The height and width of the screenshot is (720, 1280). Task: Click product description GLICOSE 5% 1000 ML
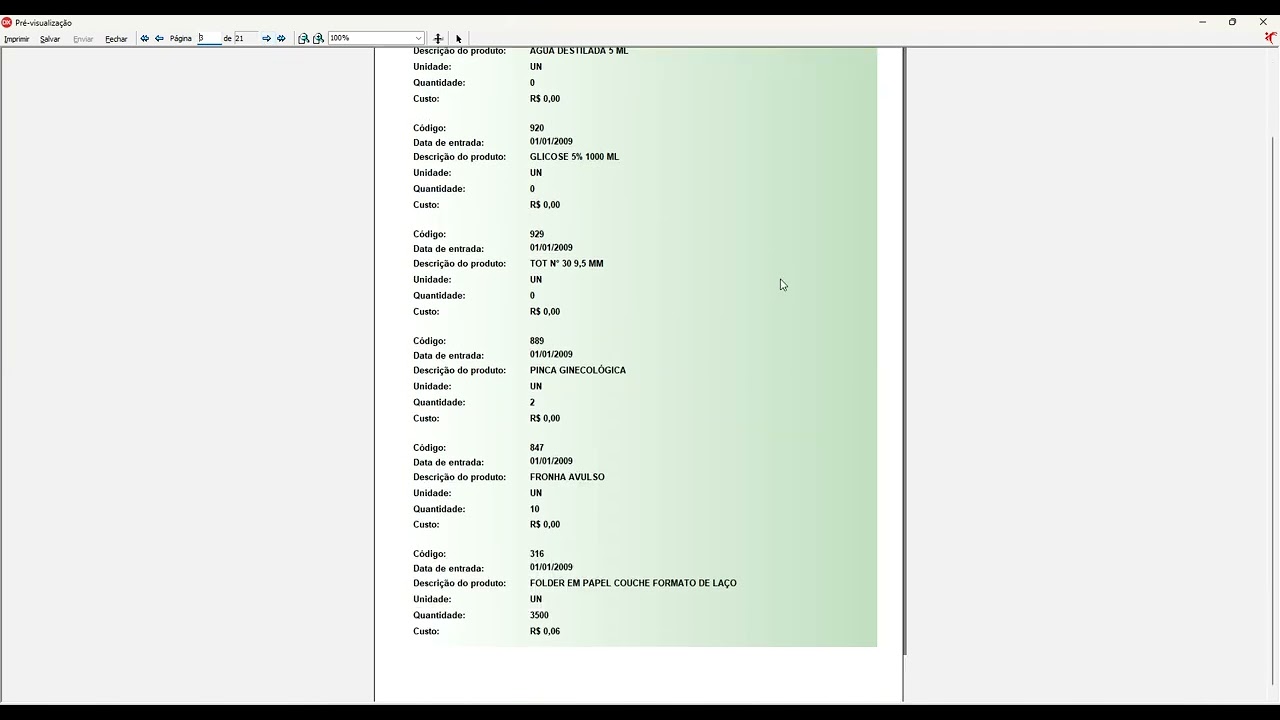tap(574, 157)
